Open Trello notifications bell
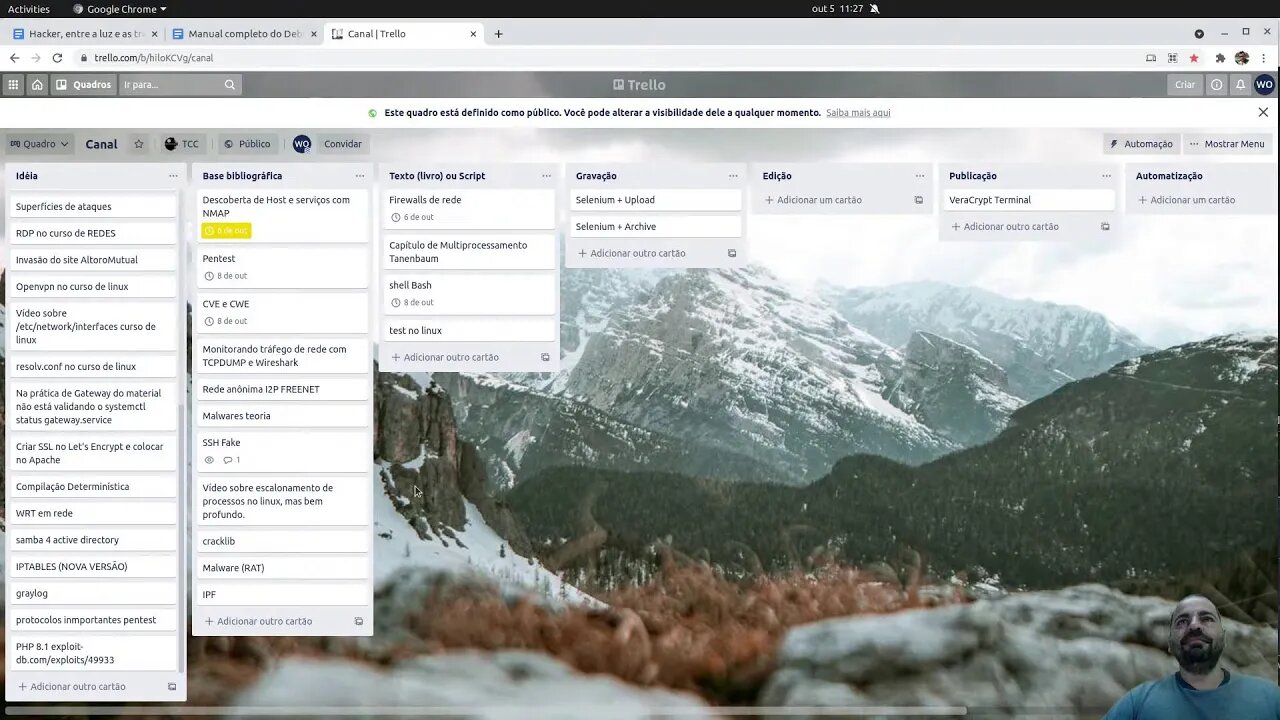Viewport: 1280px width, 720px height. click(x=1240, y=85)
